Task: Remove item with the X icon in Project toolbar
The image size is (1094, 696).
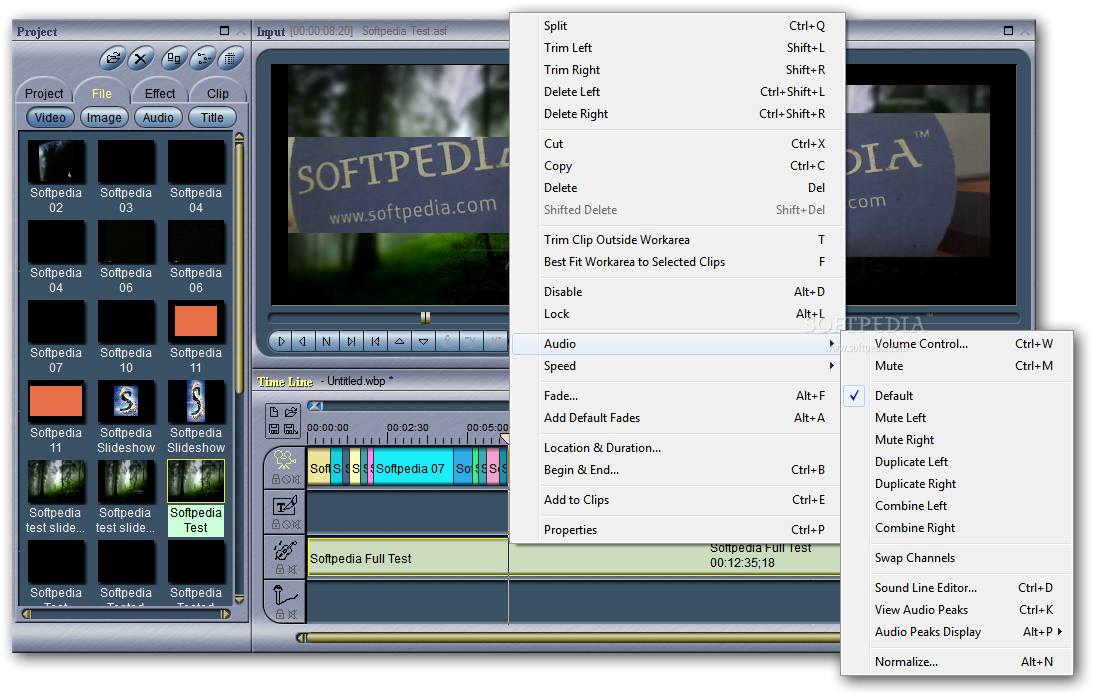Action: click(x=142, y=59)
